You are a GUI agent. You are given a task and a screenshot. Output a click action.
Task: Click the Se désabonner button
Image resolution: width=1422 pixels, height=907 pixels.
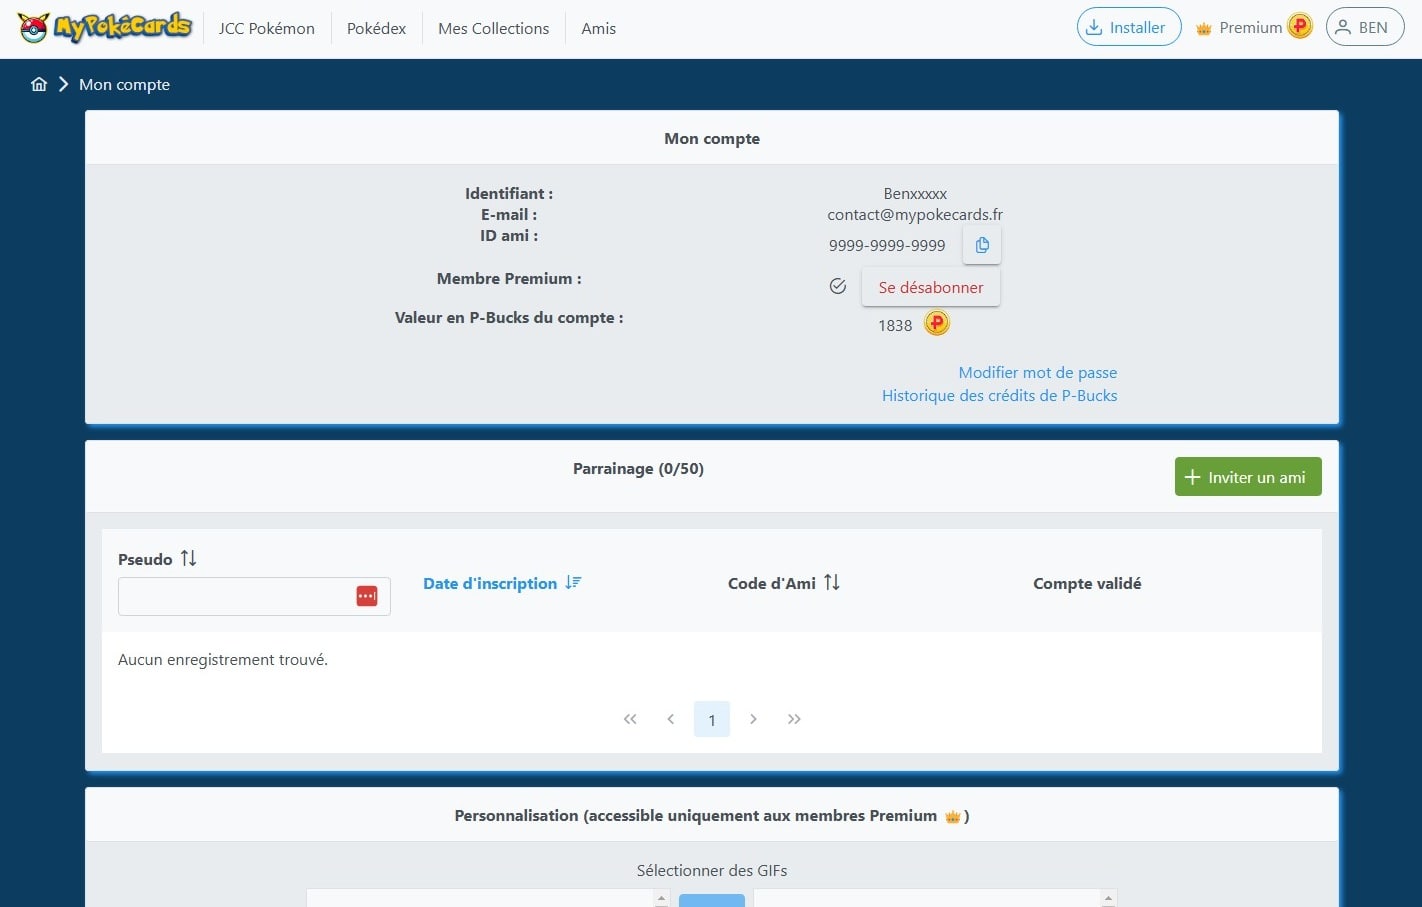coord(930,287)
